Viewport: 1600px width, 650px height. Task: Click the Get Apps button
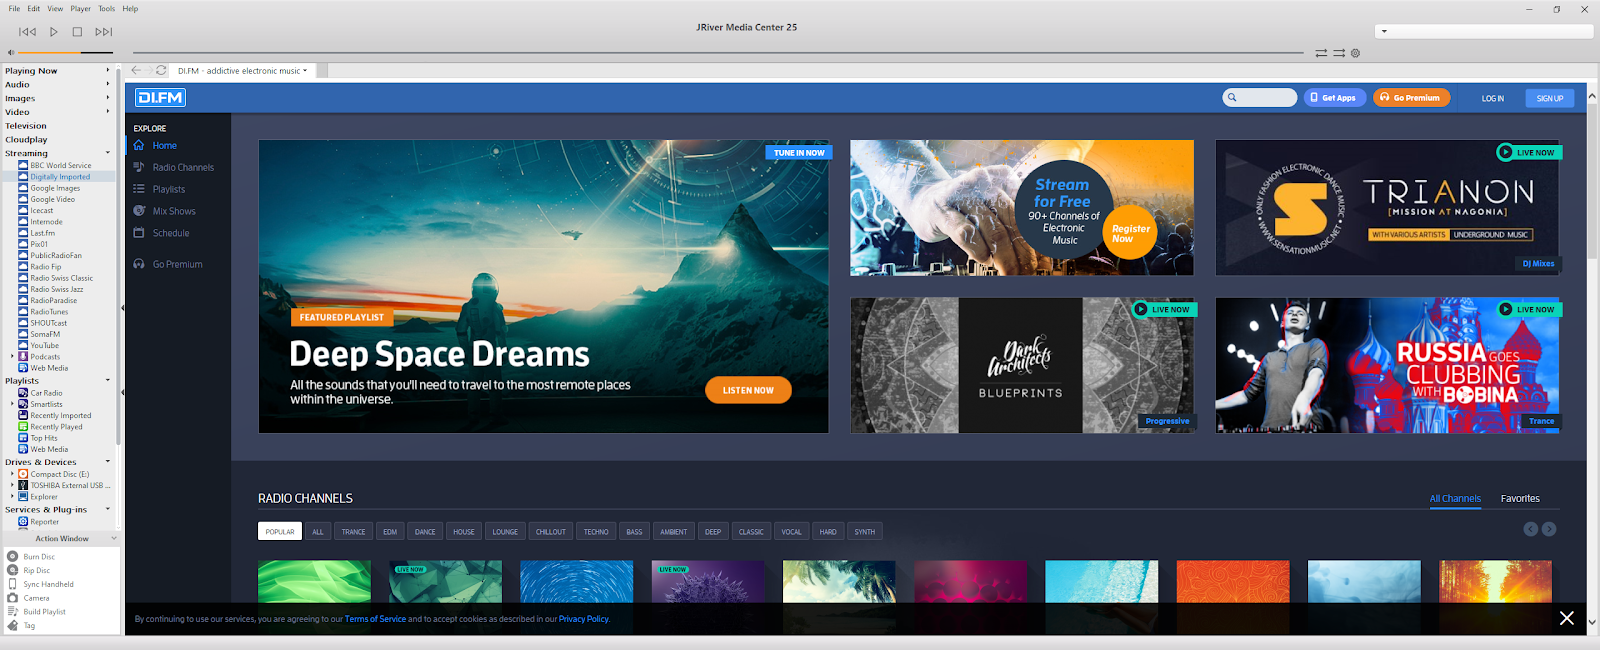point(1335,97)
